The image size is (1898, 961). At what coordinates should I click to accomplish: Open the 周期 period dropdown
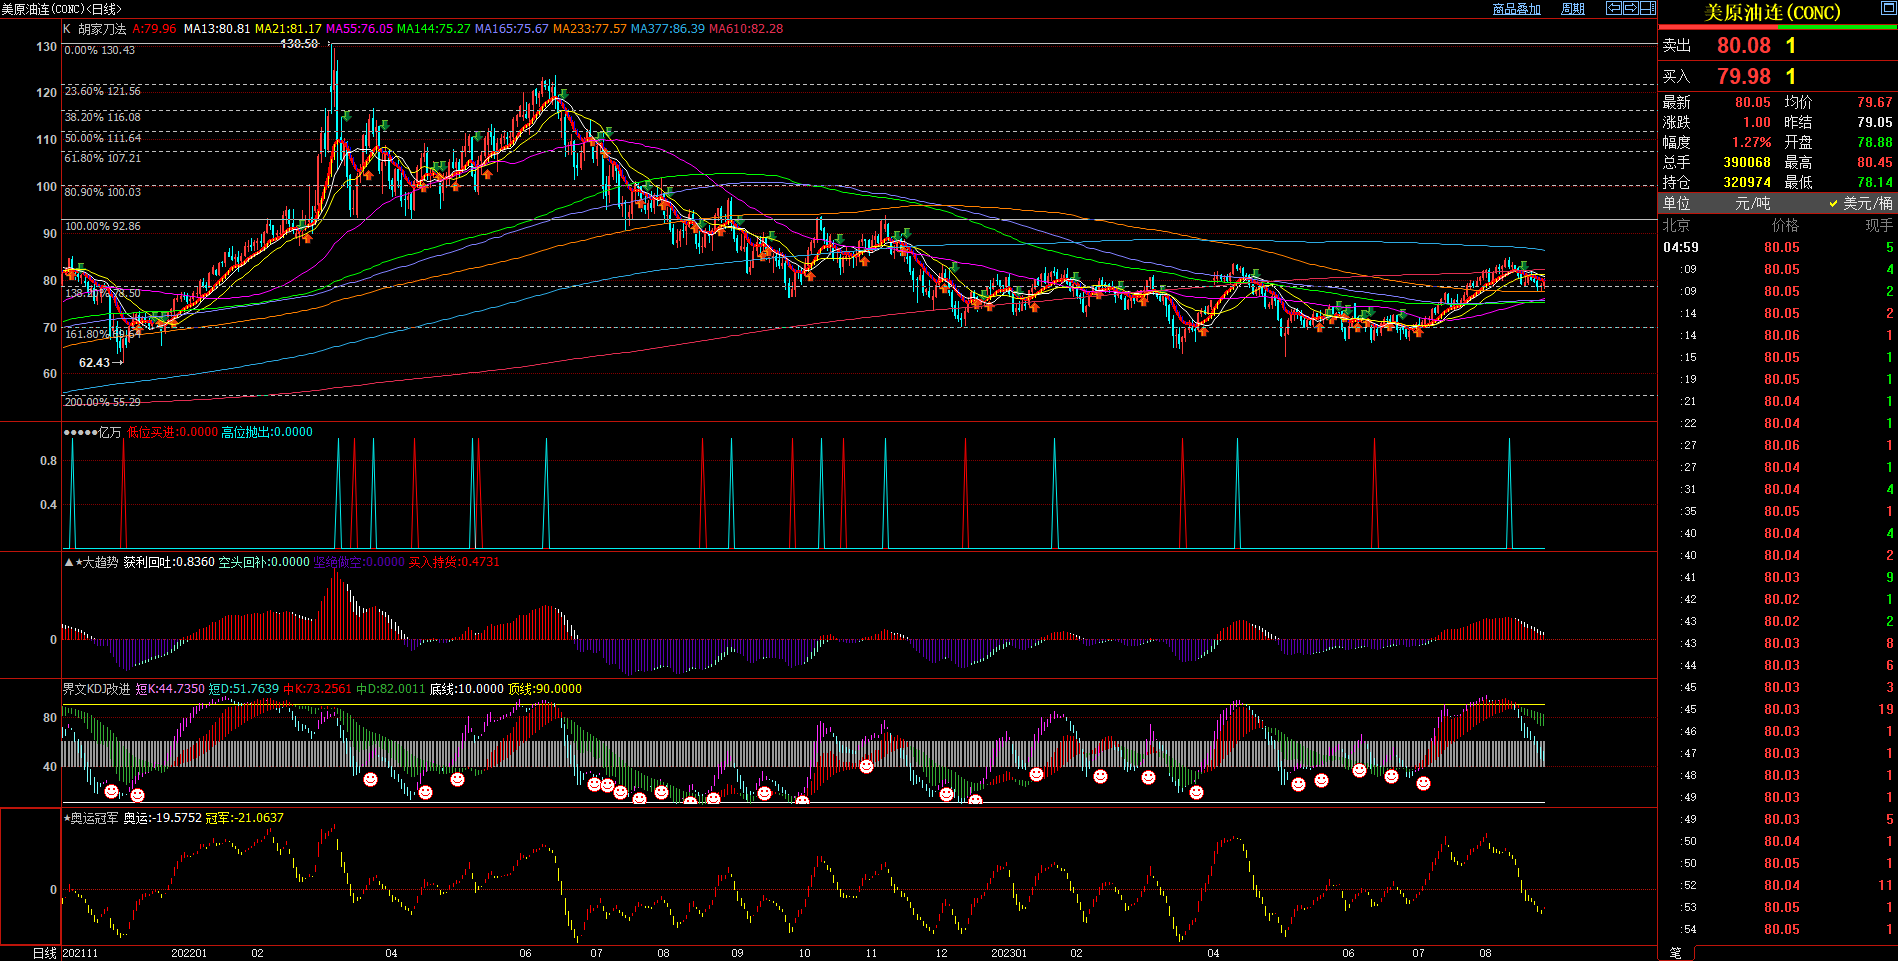coord(1573,9)
